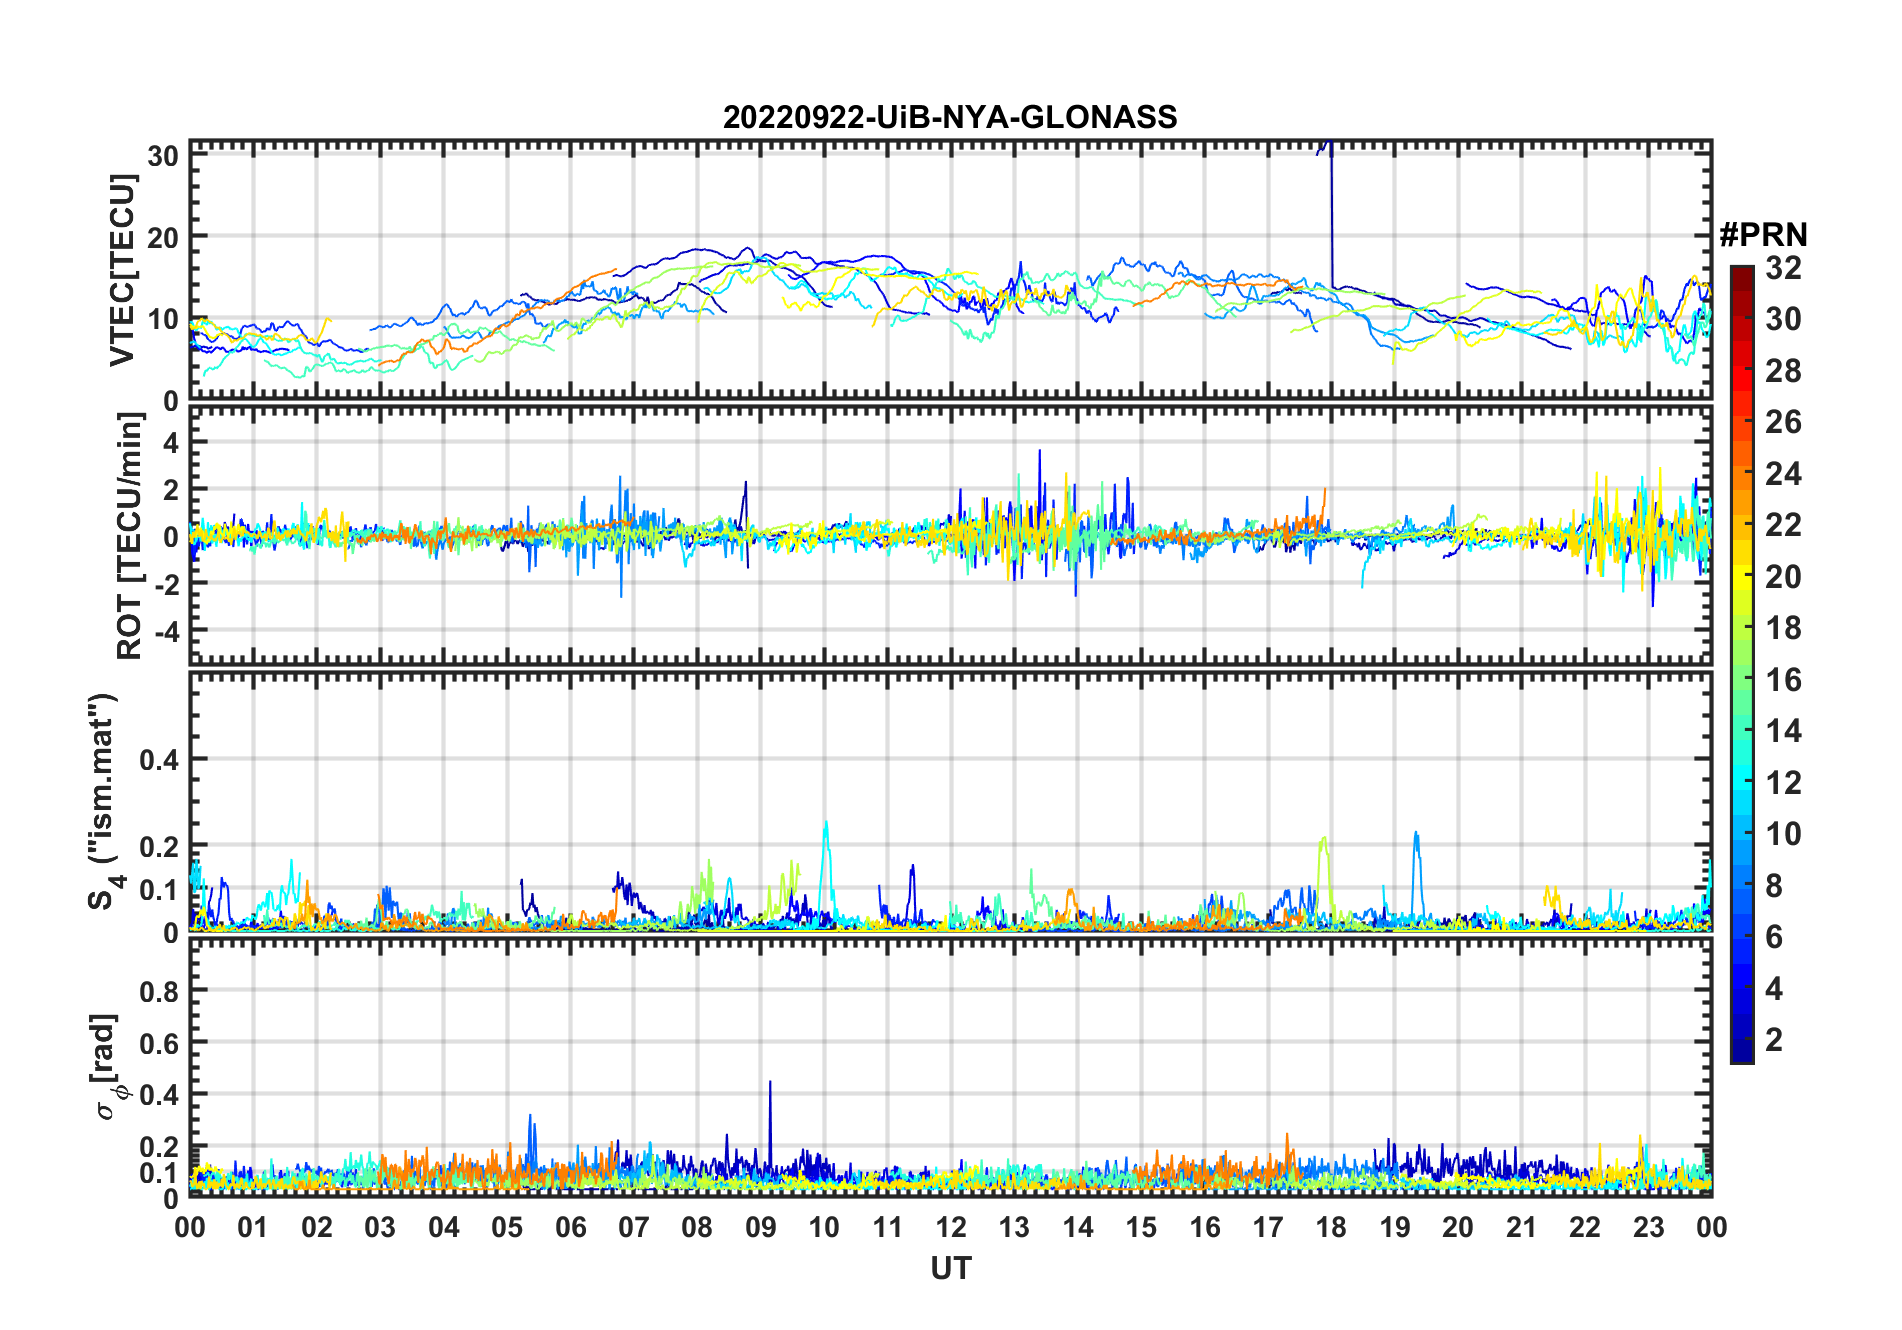Click the sigma phi [rad] axis label
This screenshot has width=1902, height=1330.
coord(106,1066)
